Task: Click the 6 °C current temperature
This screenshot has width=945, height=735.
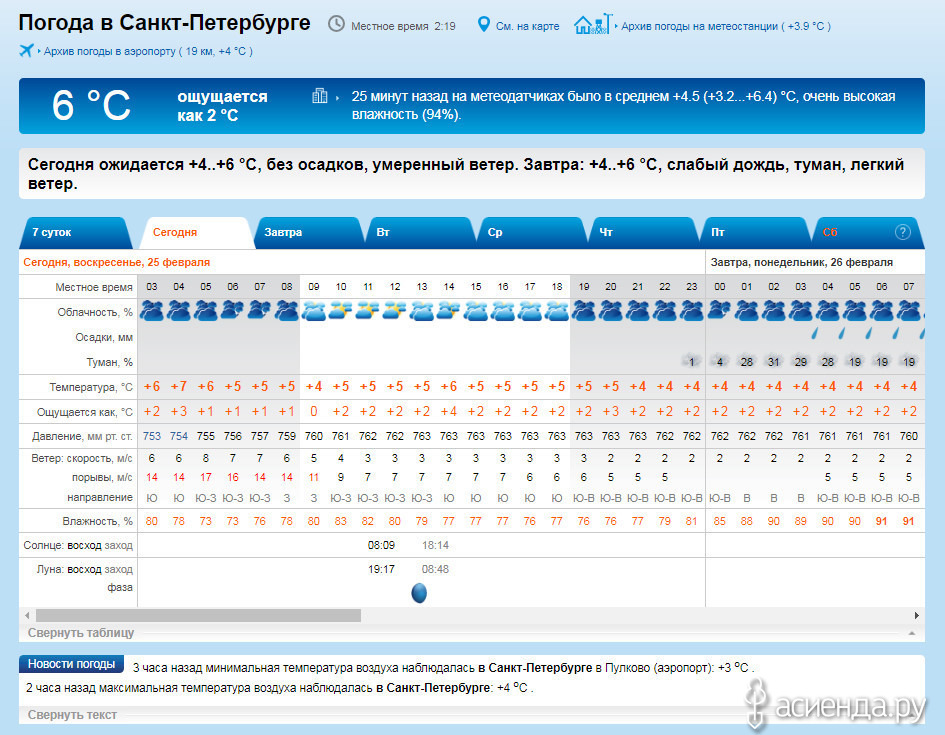Action: [x=91, y=105]
